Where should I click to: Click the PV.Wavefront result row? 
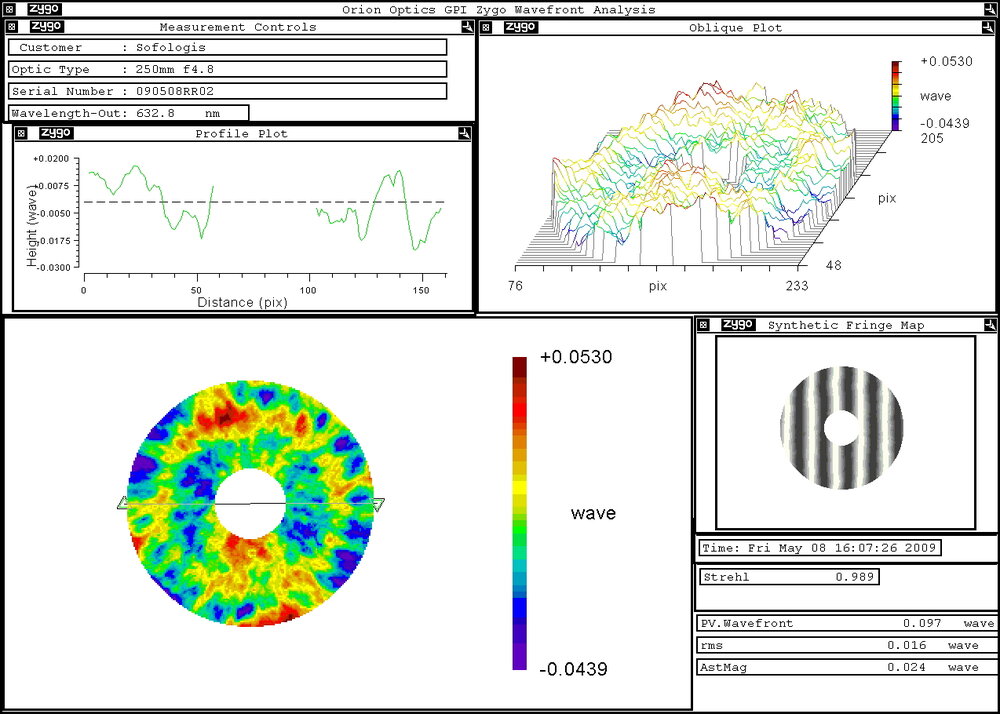[x=846, y=623]
